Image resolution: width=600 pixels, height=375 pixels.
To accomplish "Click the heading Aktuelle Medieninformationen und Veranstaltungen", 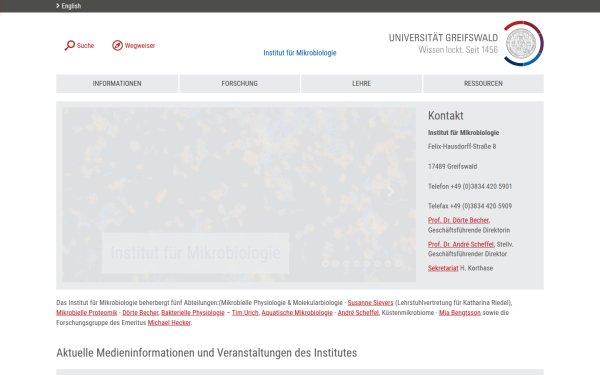I will [x=207, y=352].
